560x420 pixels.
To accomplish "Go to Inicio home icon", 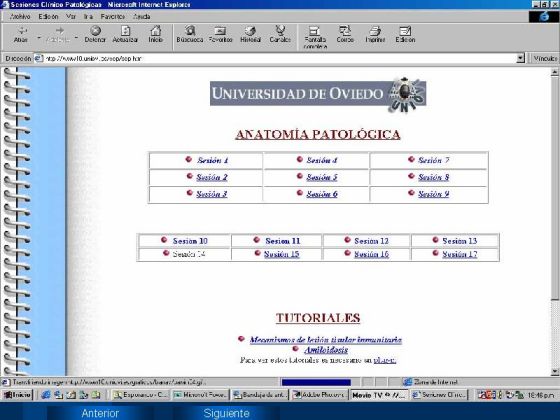I will (156, 31).
